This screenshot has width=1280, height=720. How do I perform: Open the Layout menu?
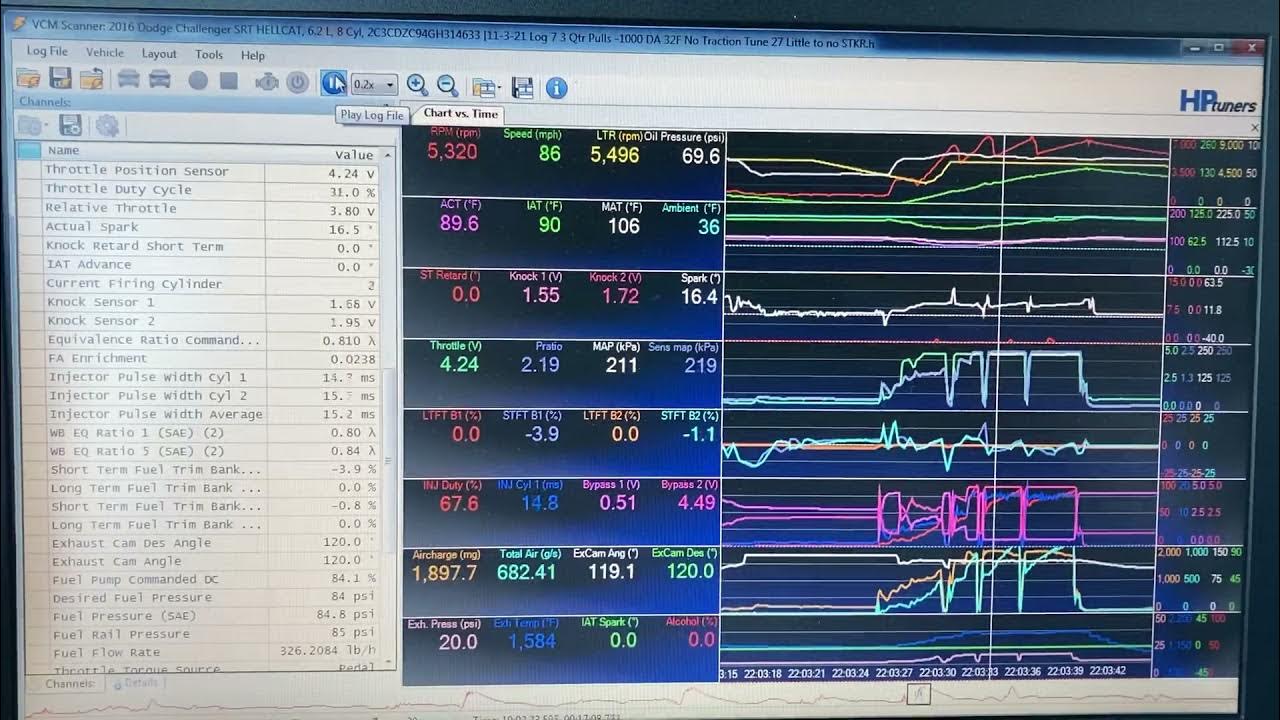[159, 53]
